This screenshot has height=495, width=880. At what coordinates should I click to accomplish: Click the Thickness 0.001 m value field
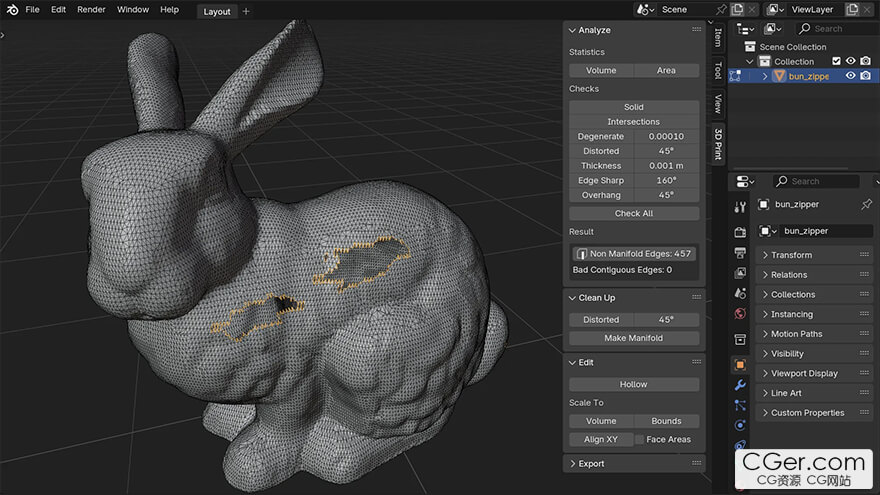point(666,166)
